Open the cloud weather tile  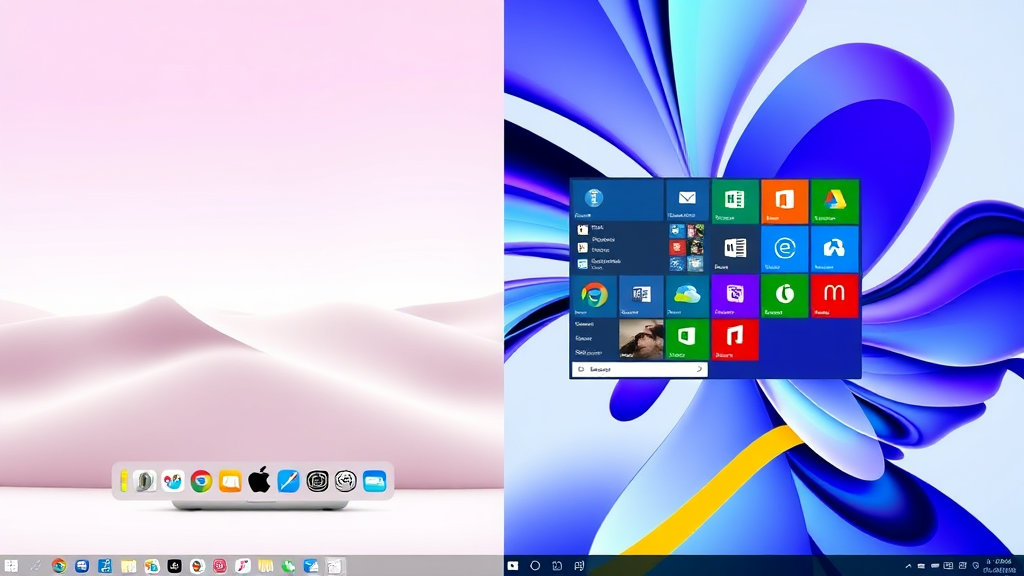[x=687, y=296]
